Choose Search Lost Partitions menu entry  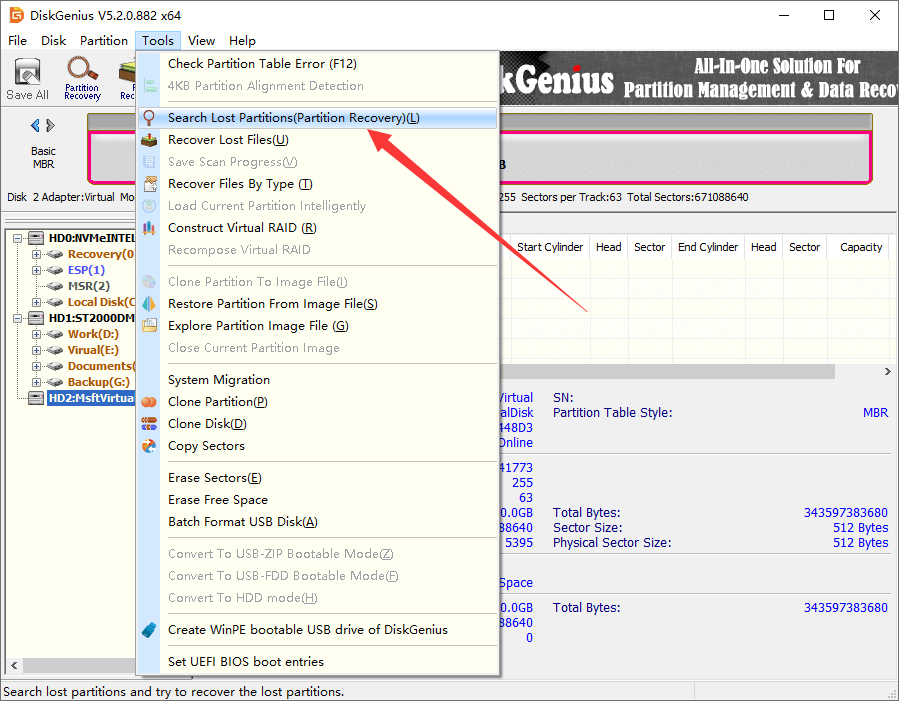[x=293, y=118]
